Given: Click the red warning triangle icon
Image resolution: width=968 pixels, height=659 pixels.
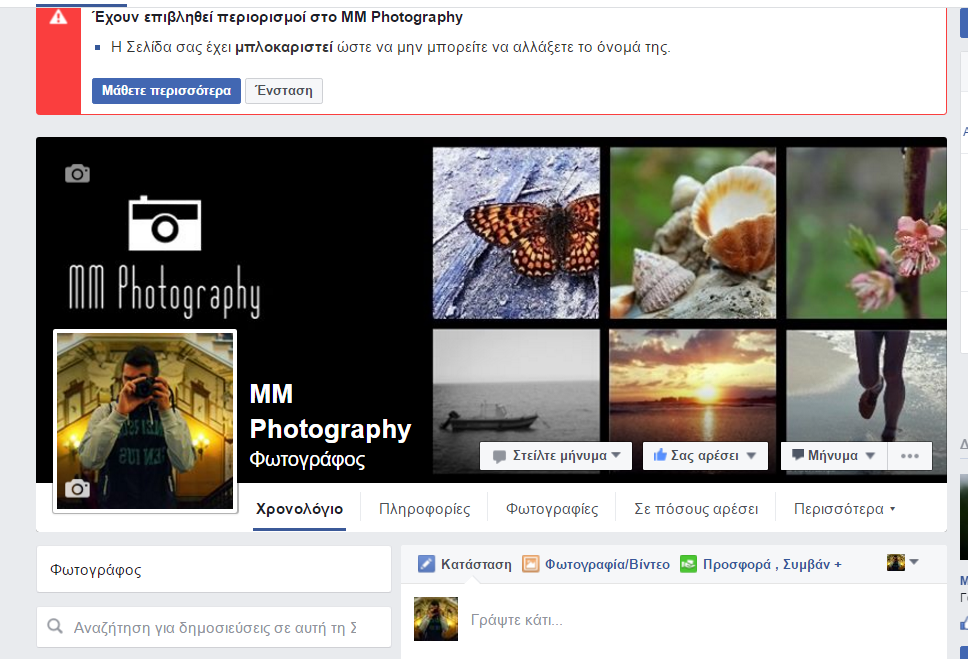Looking at the screenshot, I should (x=58, y=17).
